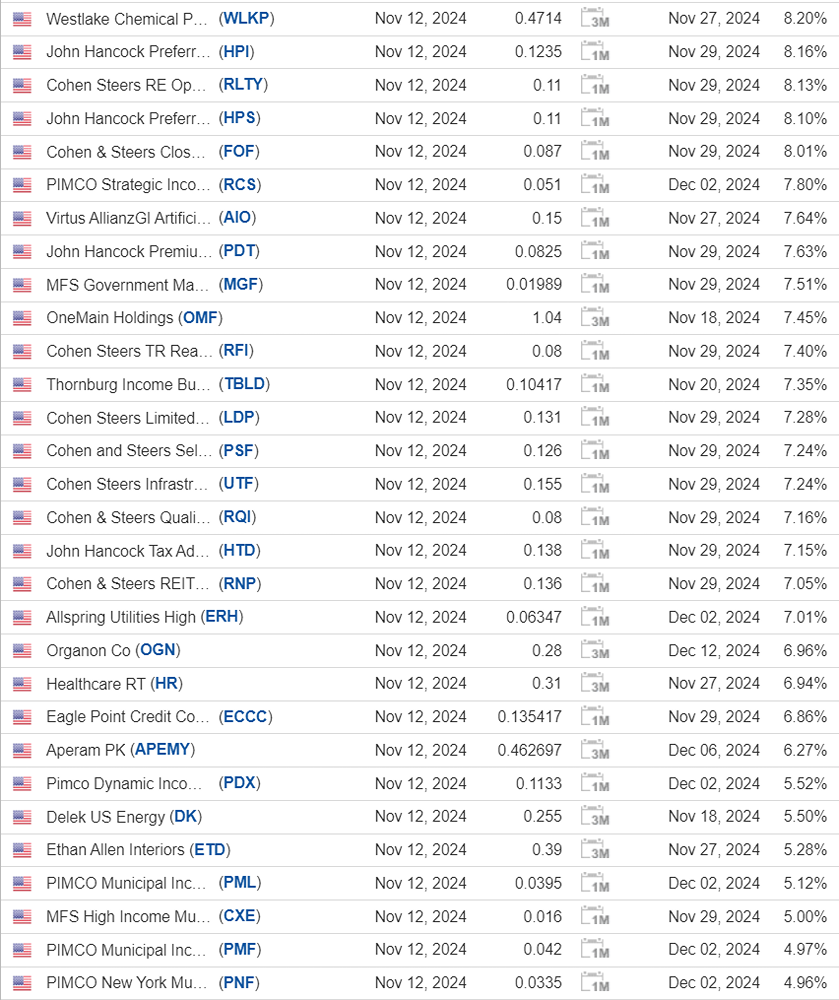Viewport: 839px width, 1000px height.
Task: Click the 3M calendar icon for Aperam PK
Action: click(595, 749)
